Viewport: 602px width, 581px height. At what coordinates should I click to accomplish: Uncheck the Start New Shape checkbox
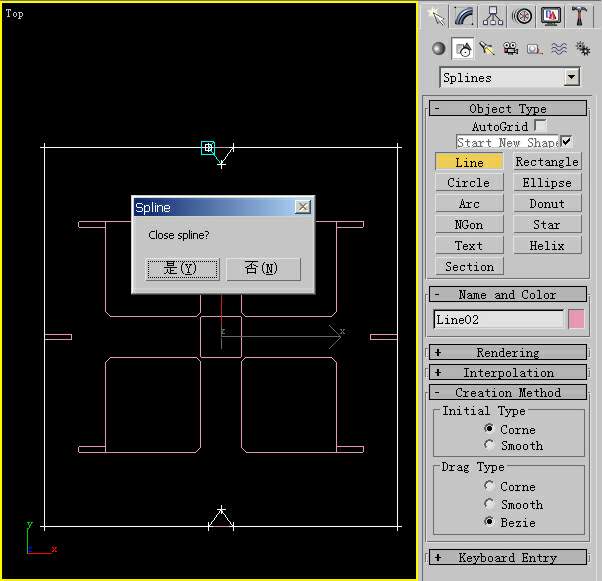(x=567, y=142)
